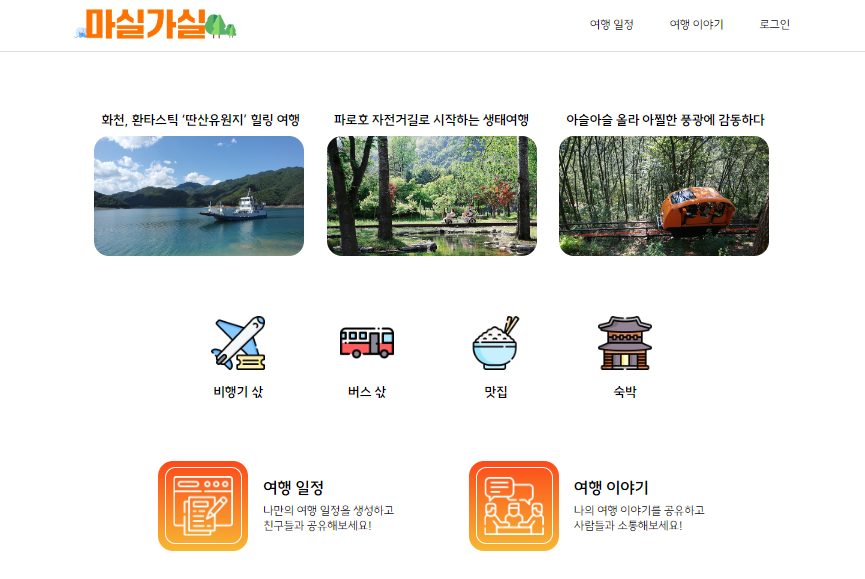The width and height of the screenshot is (865, 579).
Task: Open the 맛집 rice bowl icon
Action: click(496, 343)
